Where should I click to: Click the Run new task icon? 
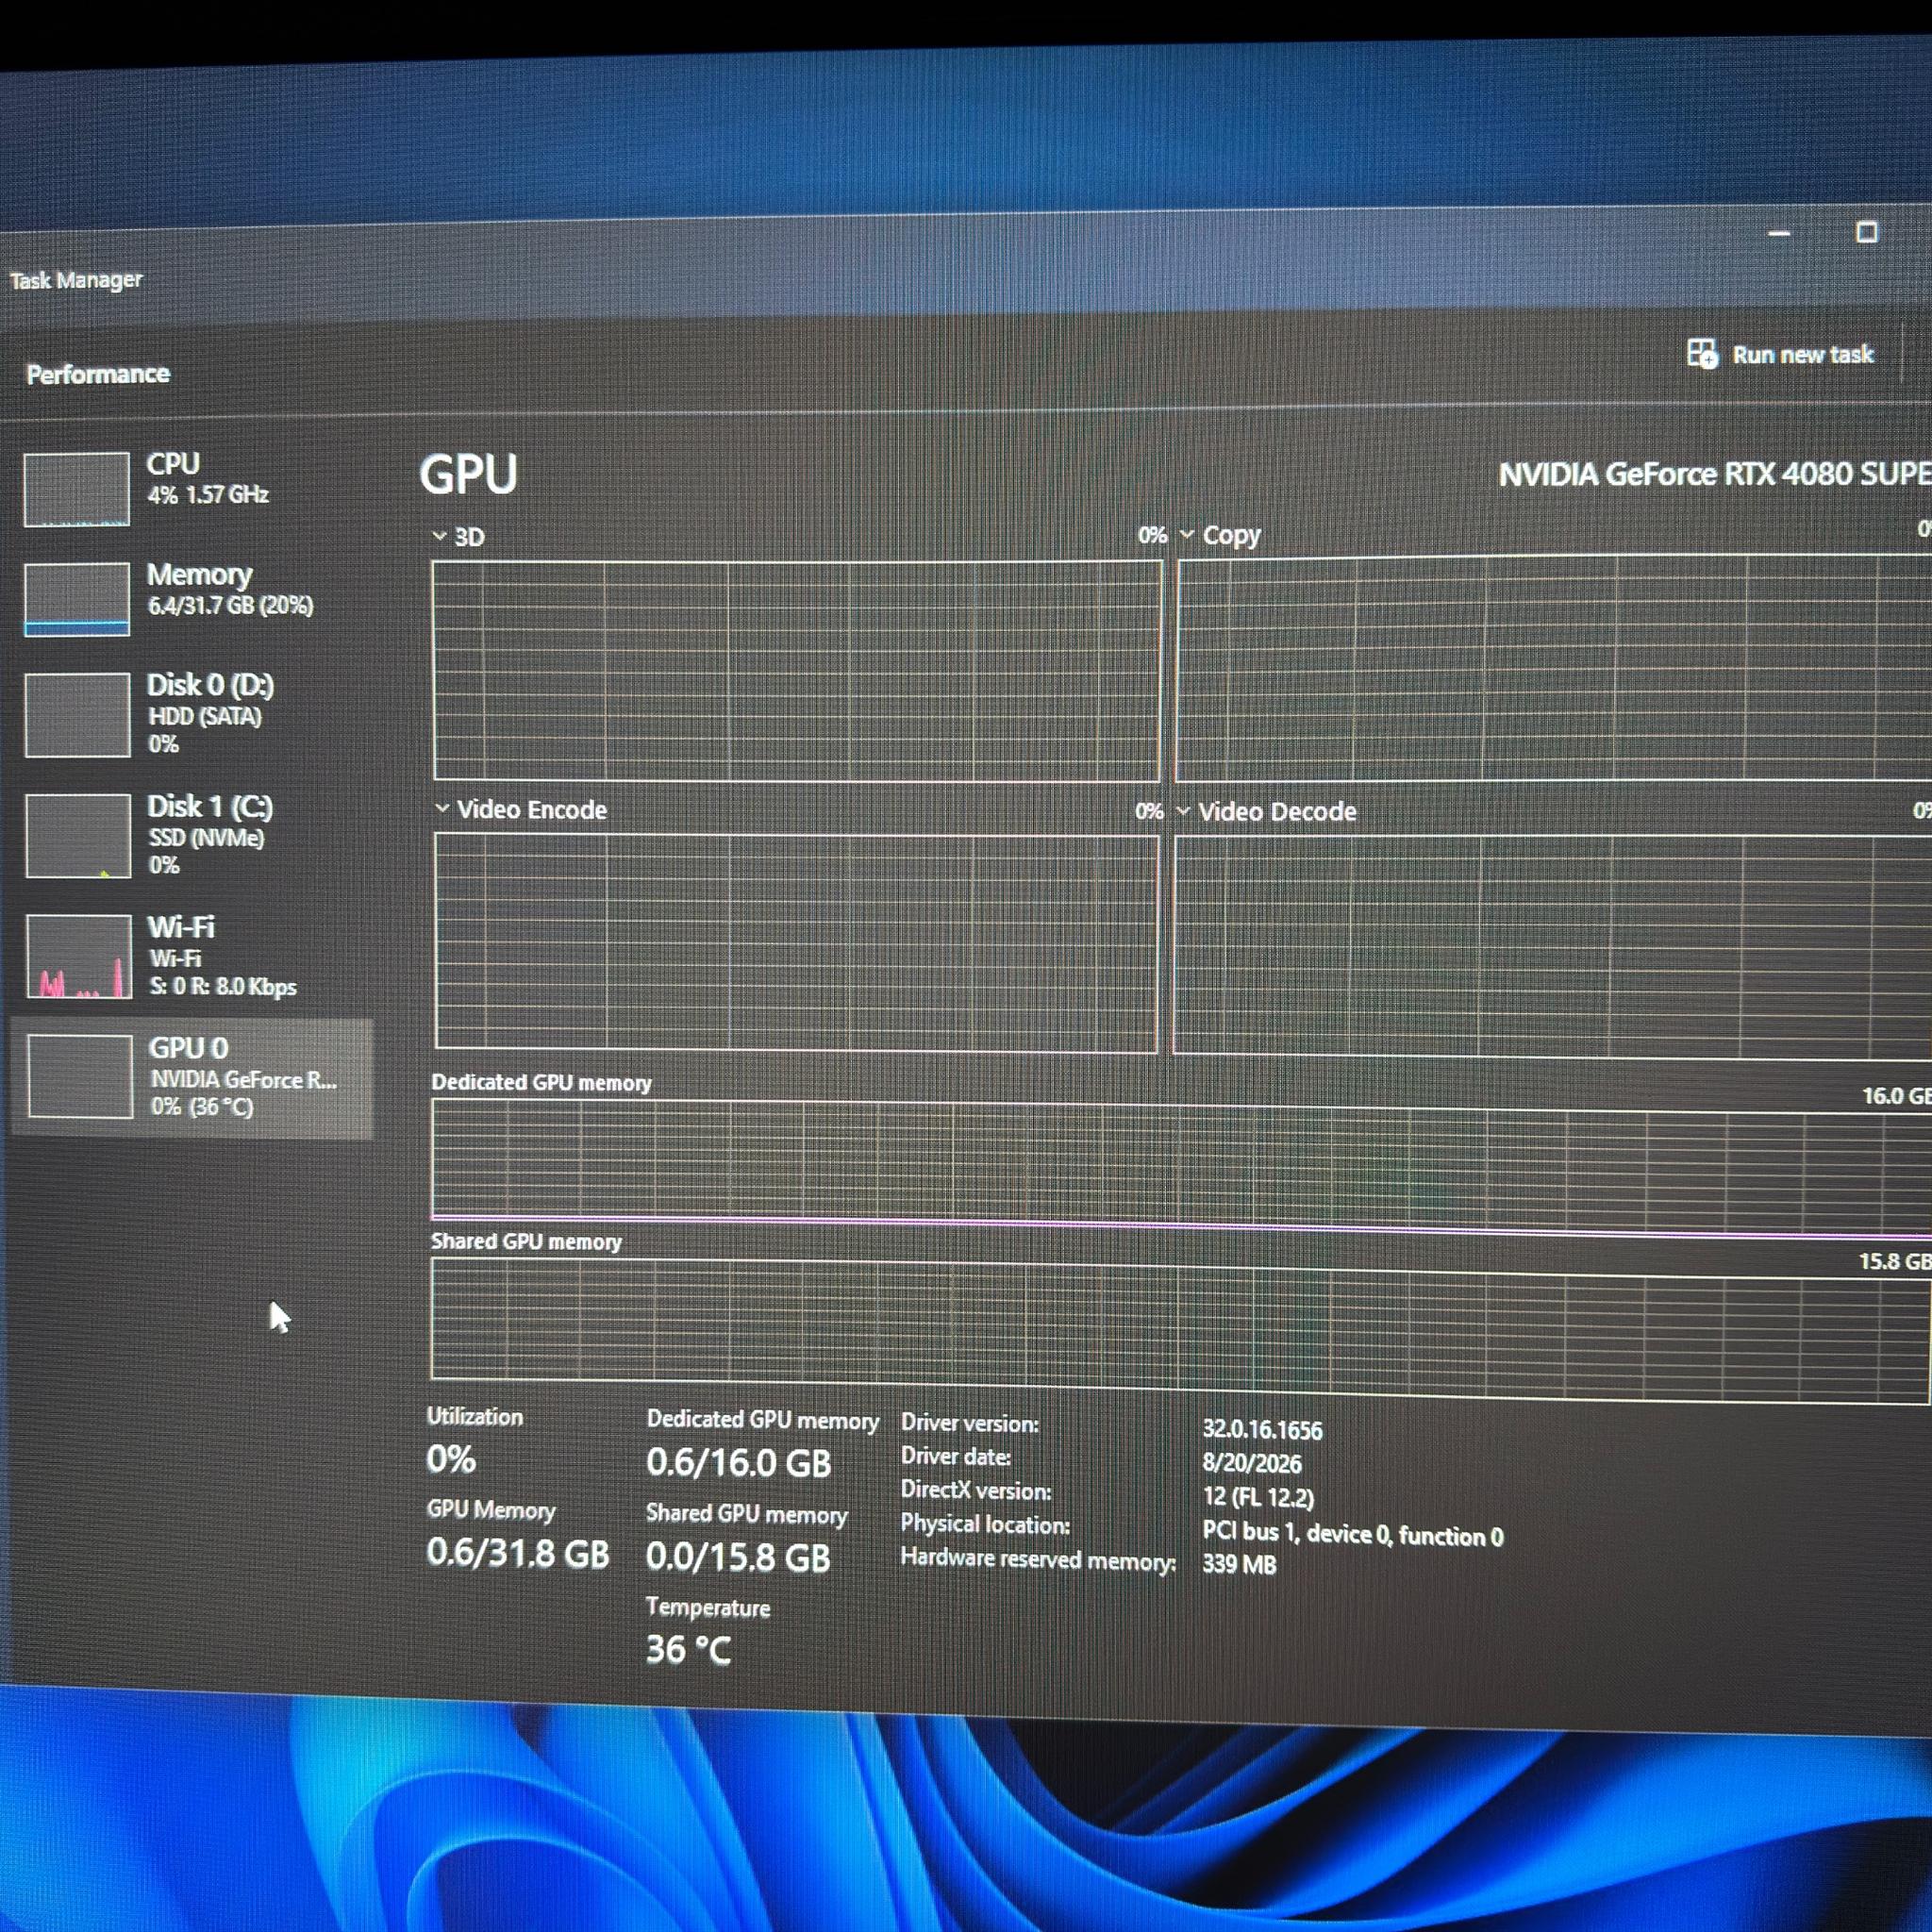[x=1702, y=353]
